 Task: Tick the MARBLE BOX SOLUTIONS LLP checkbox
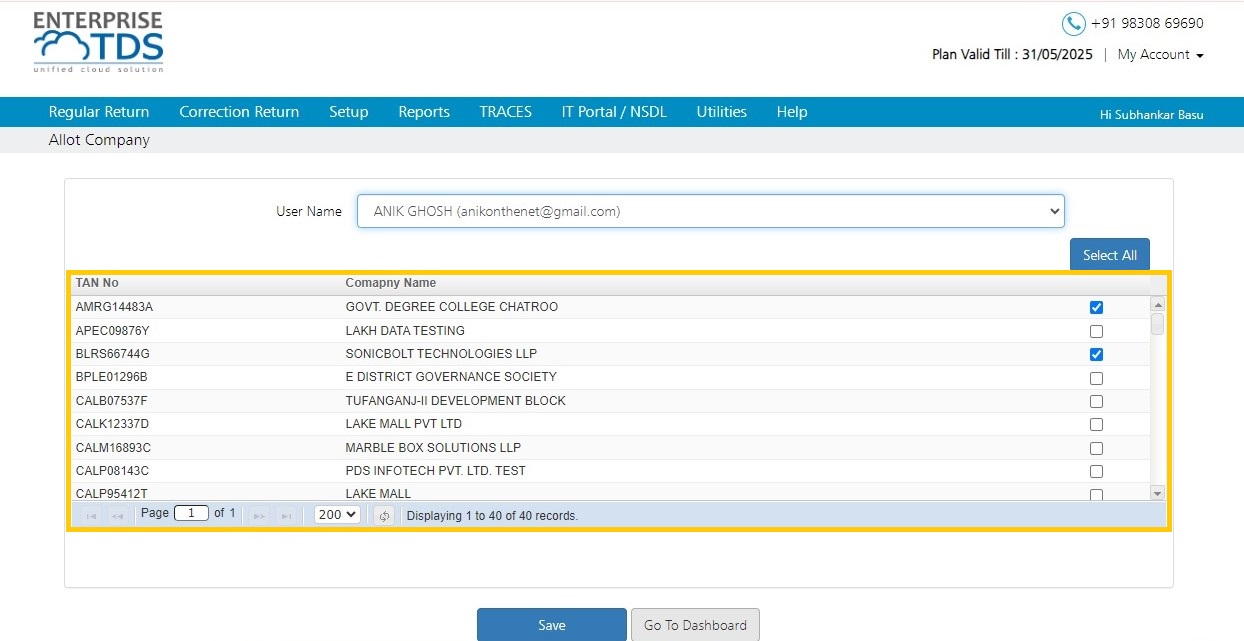(1096, 448)
